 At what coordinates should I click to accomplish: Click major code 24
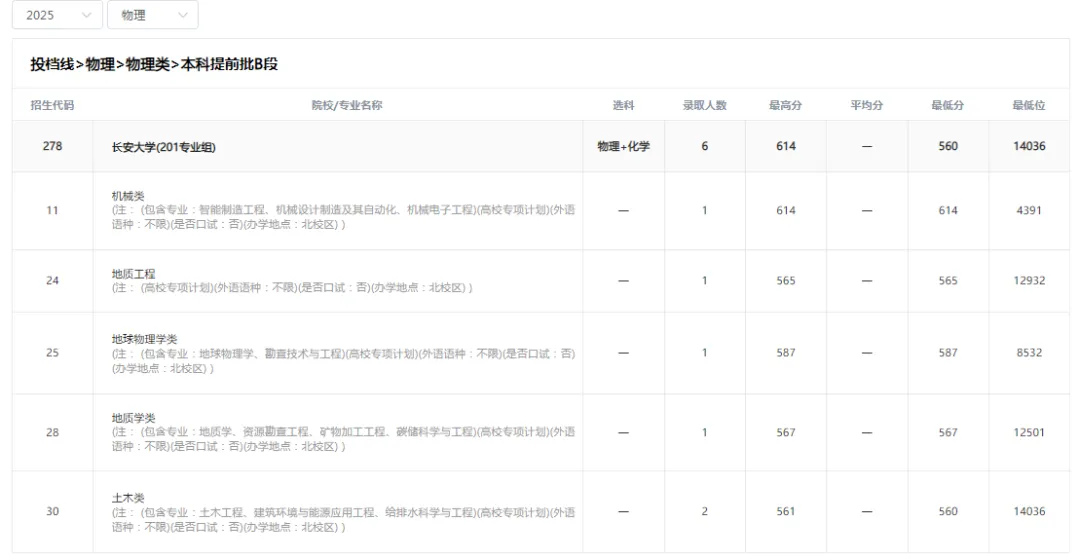coord(52,281)
